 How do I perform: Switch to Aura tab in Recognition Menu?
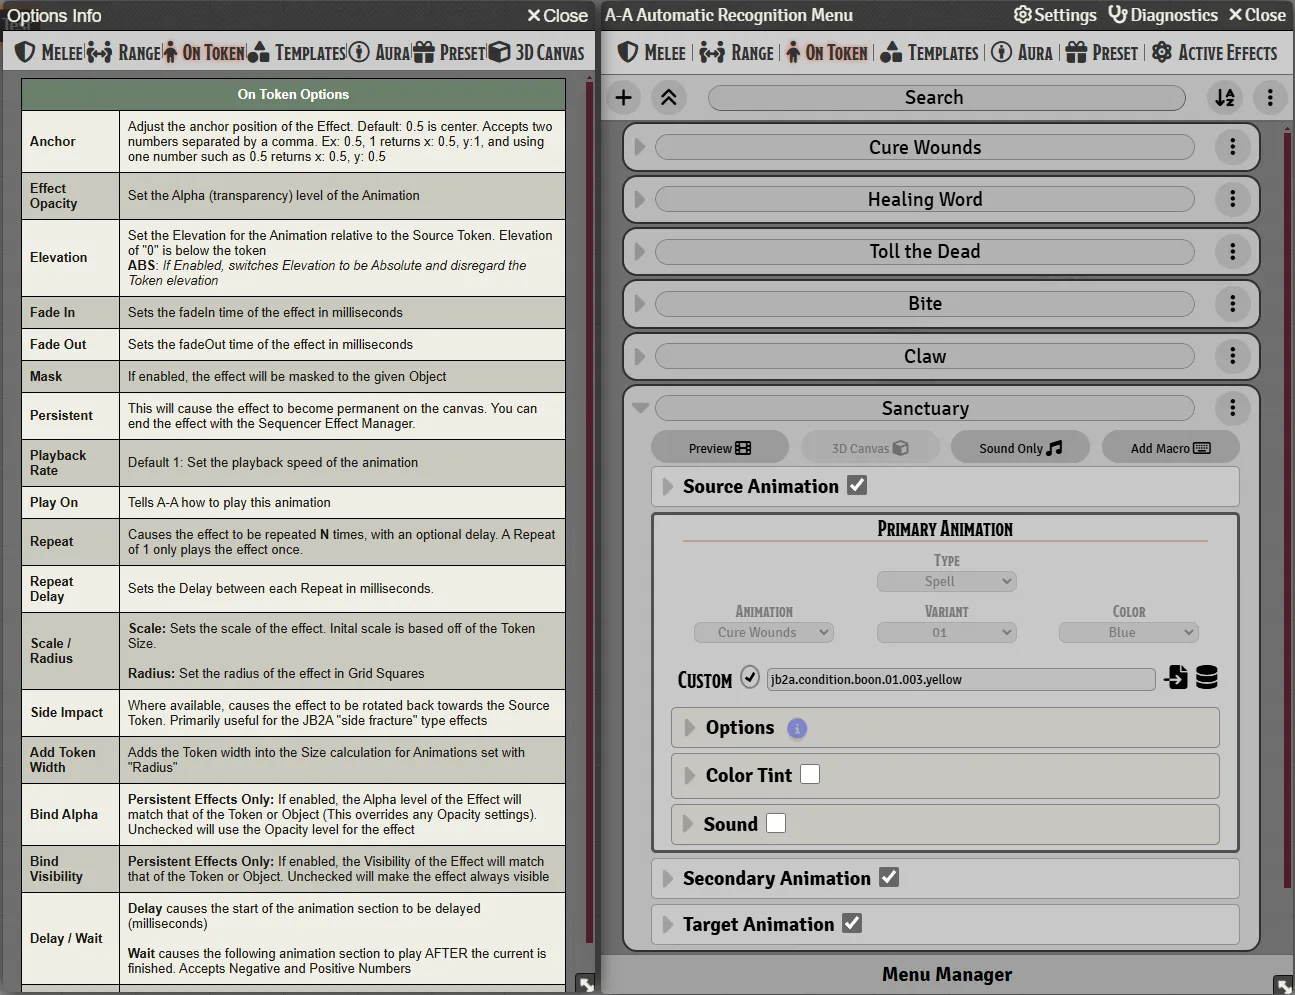click(x=1022, y=52)
